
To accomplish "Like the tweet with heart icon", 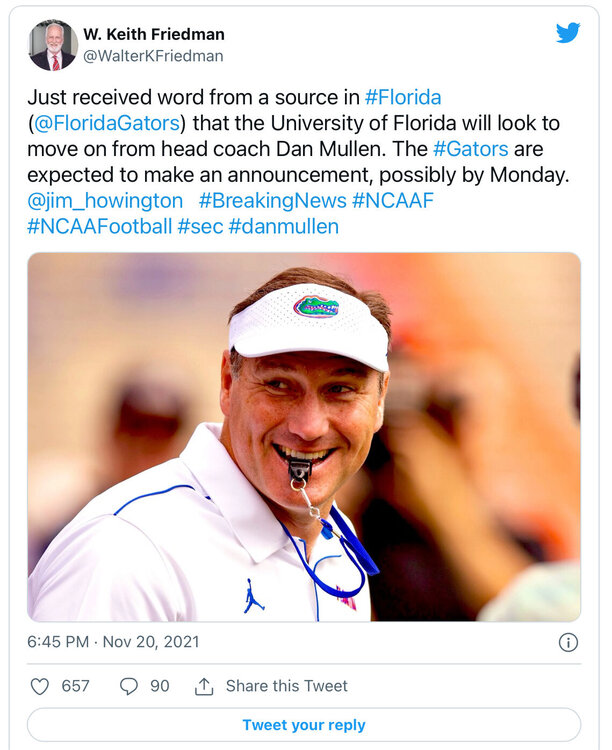I will point(40,686).
